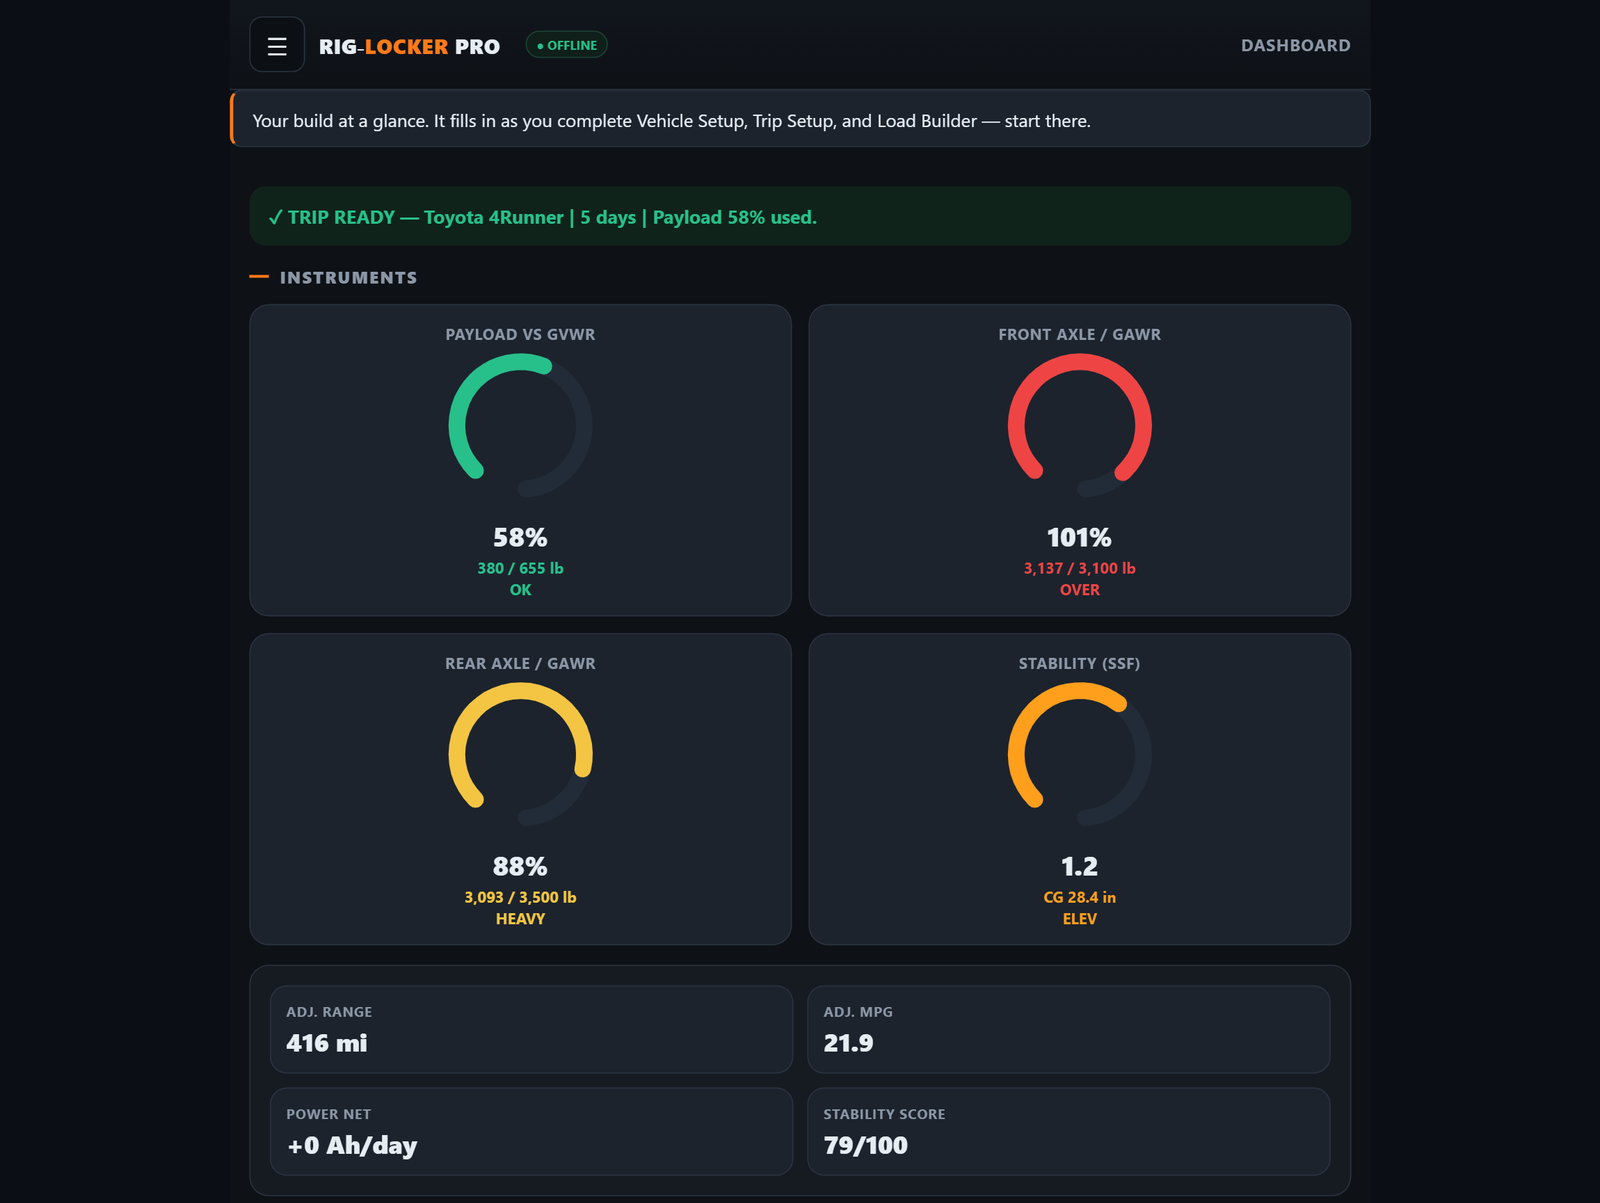This screenshot has height=1203, width=1600.
Task: Click the Adj. MPG 21.9 tile
Action: (x=1069, y=1030)
